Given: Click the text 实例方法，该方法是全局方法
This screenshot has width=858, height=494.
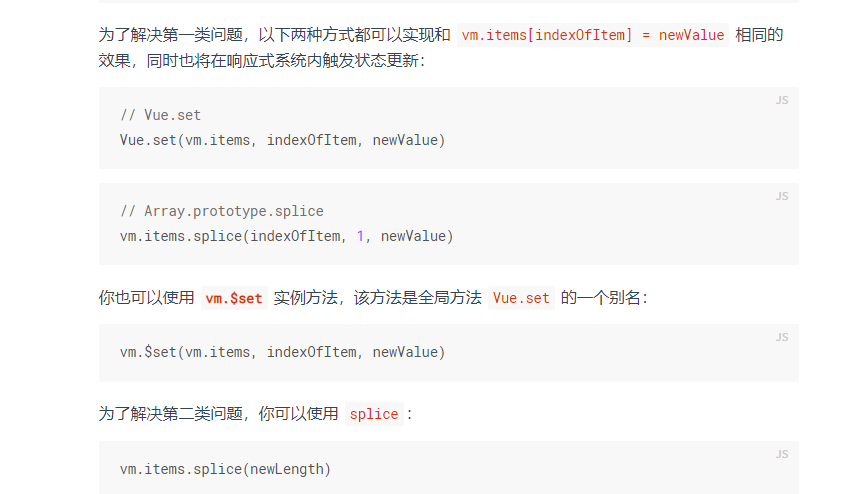Looking at the screenshot, I should 378,298.
